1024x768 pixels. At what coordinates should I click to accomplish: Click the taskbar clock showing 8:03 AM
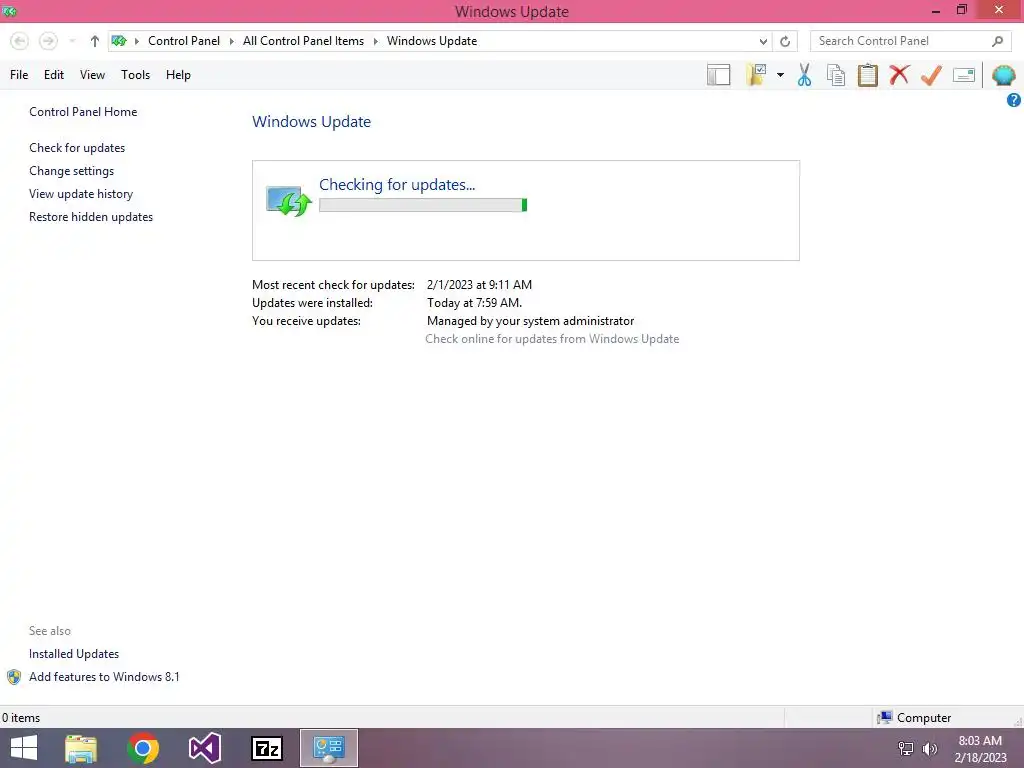[980, 749]
